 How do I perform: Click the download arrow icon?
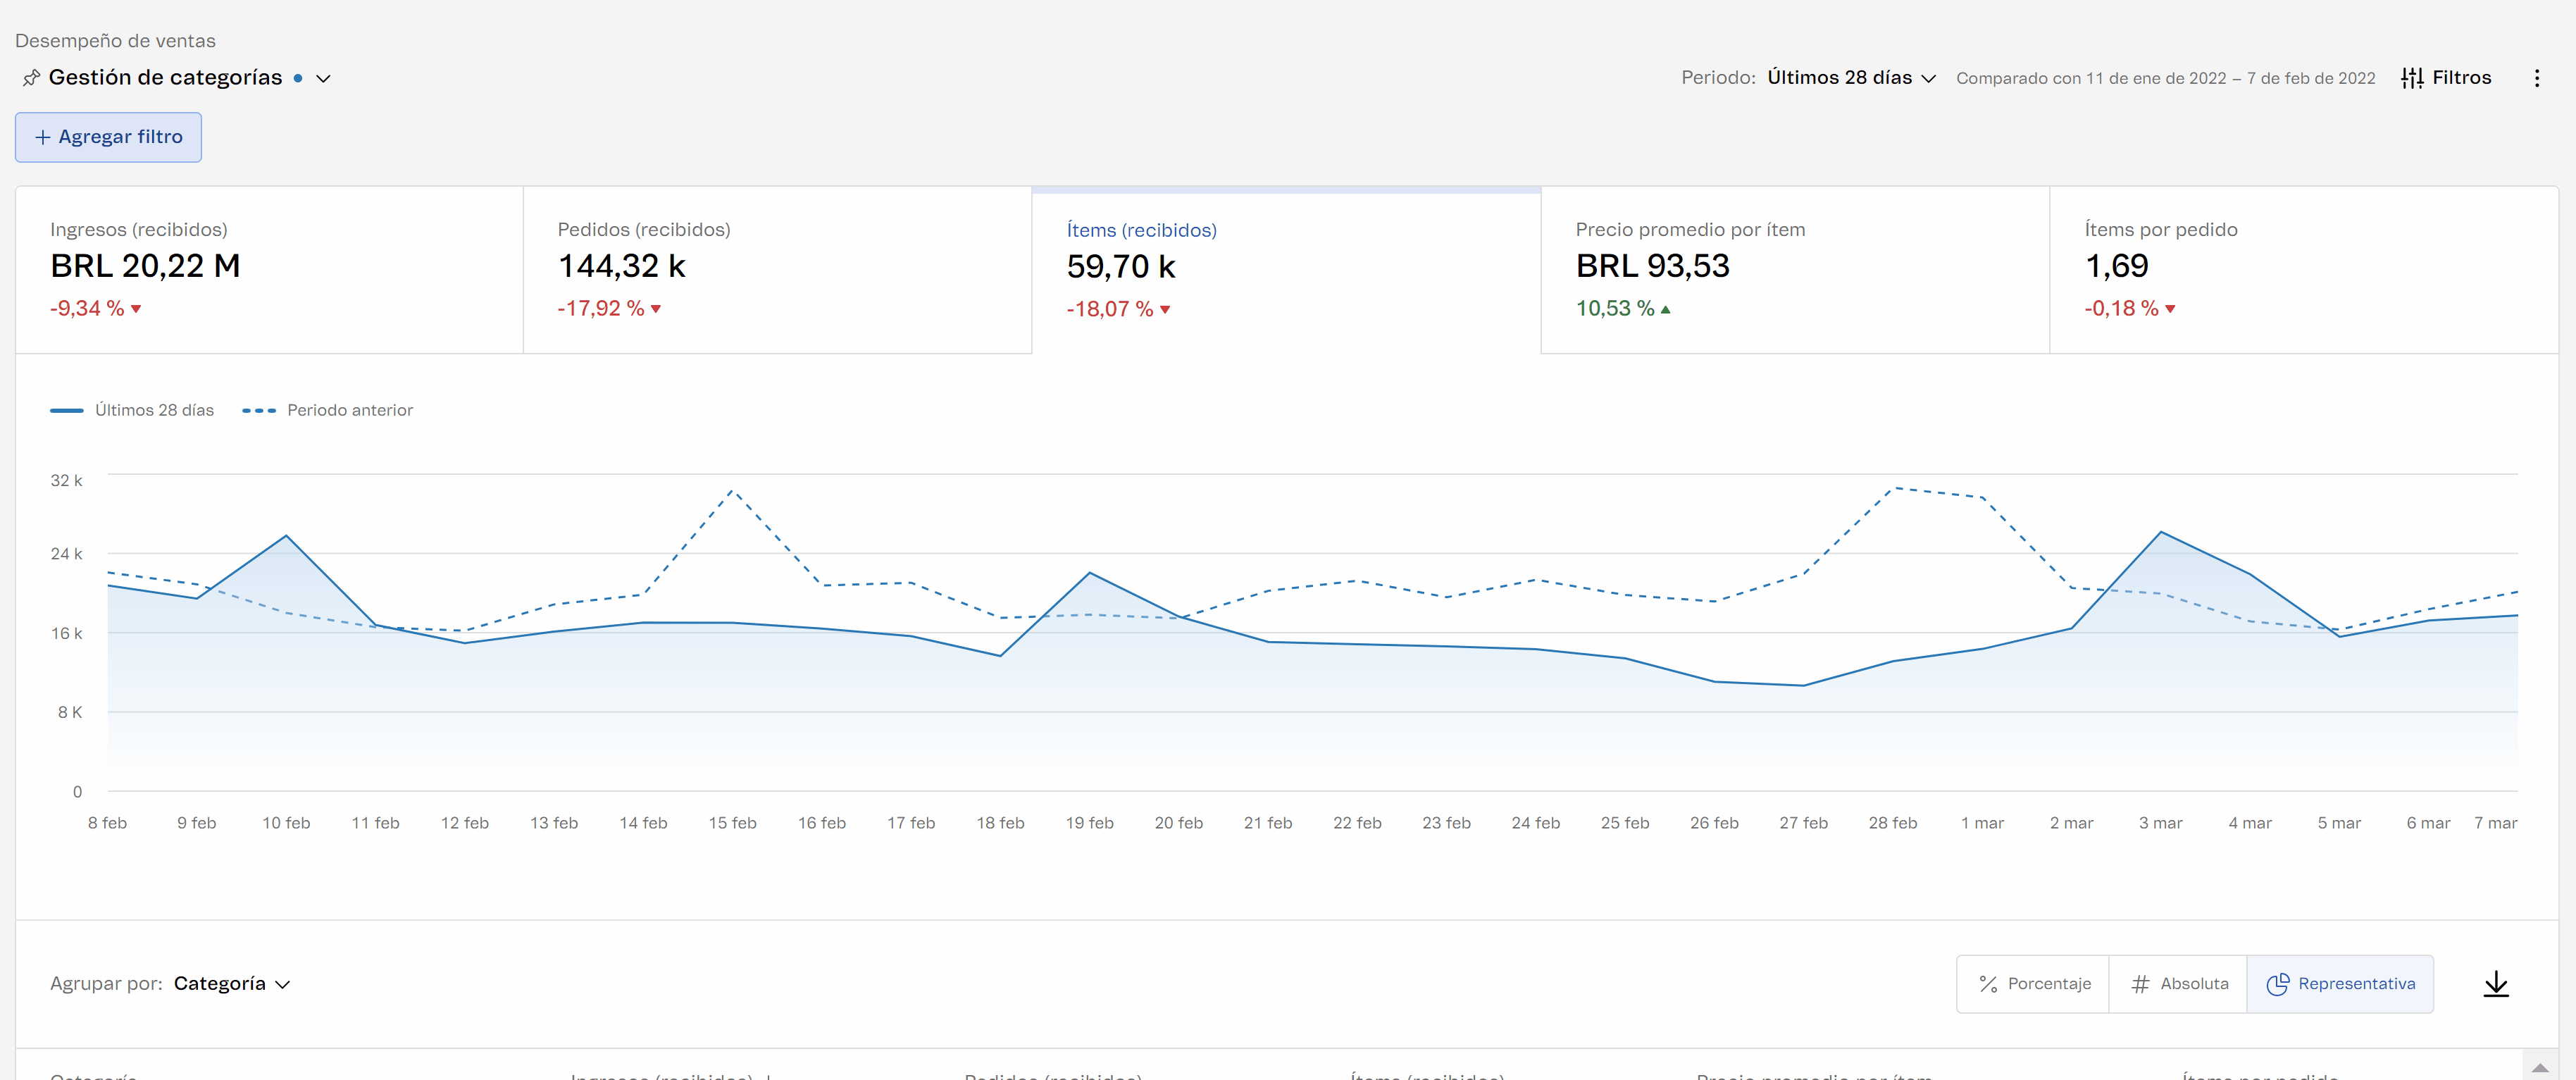coord(2495,984)
